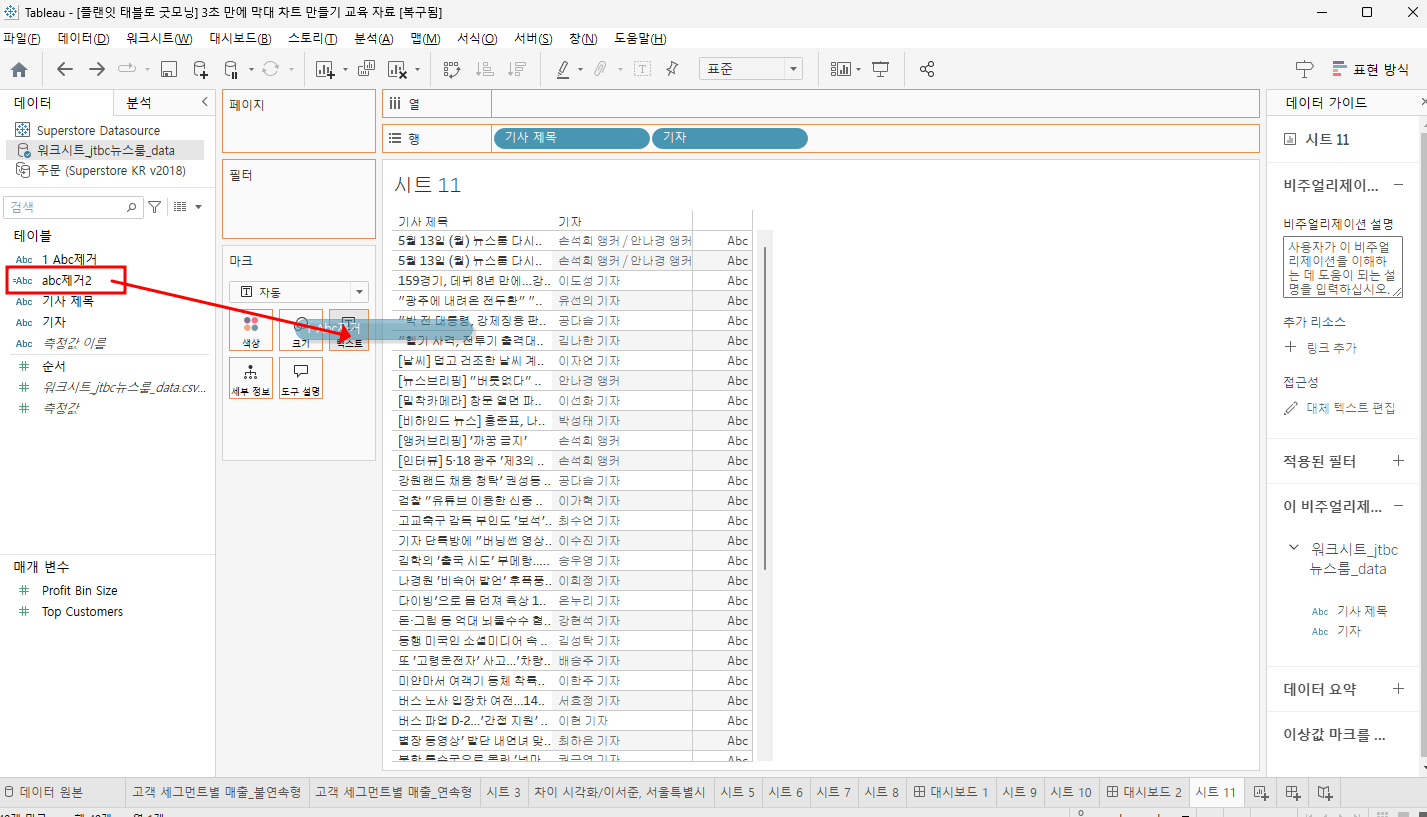Add a new data source from toolbar
The width and height of the screenshot is (1427, 817).
[x=201, y=69]
